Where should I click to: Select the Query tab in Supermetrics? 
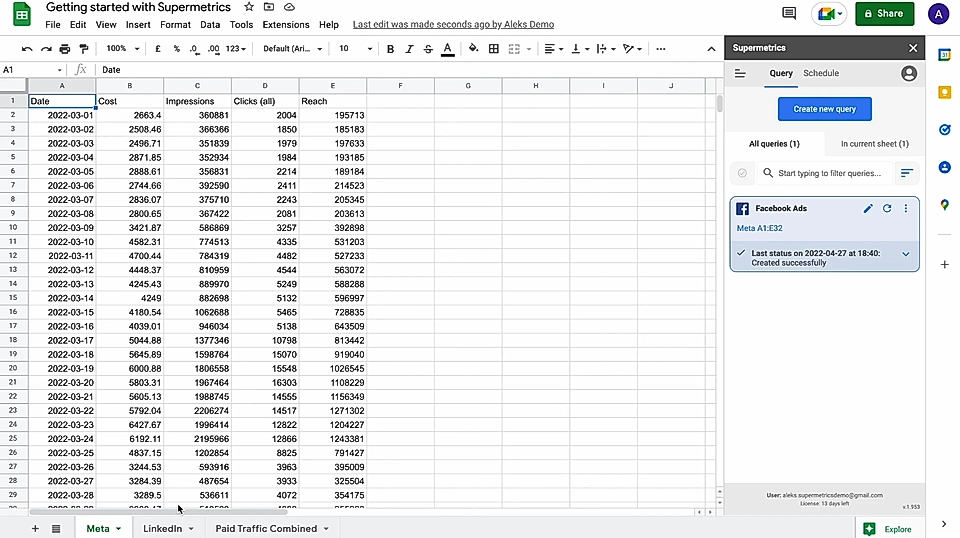tap(781, 73)
